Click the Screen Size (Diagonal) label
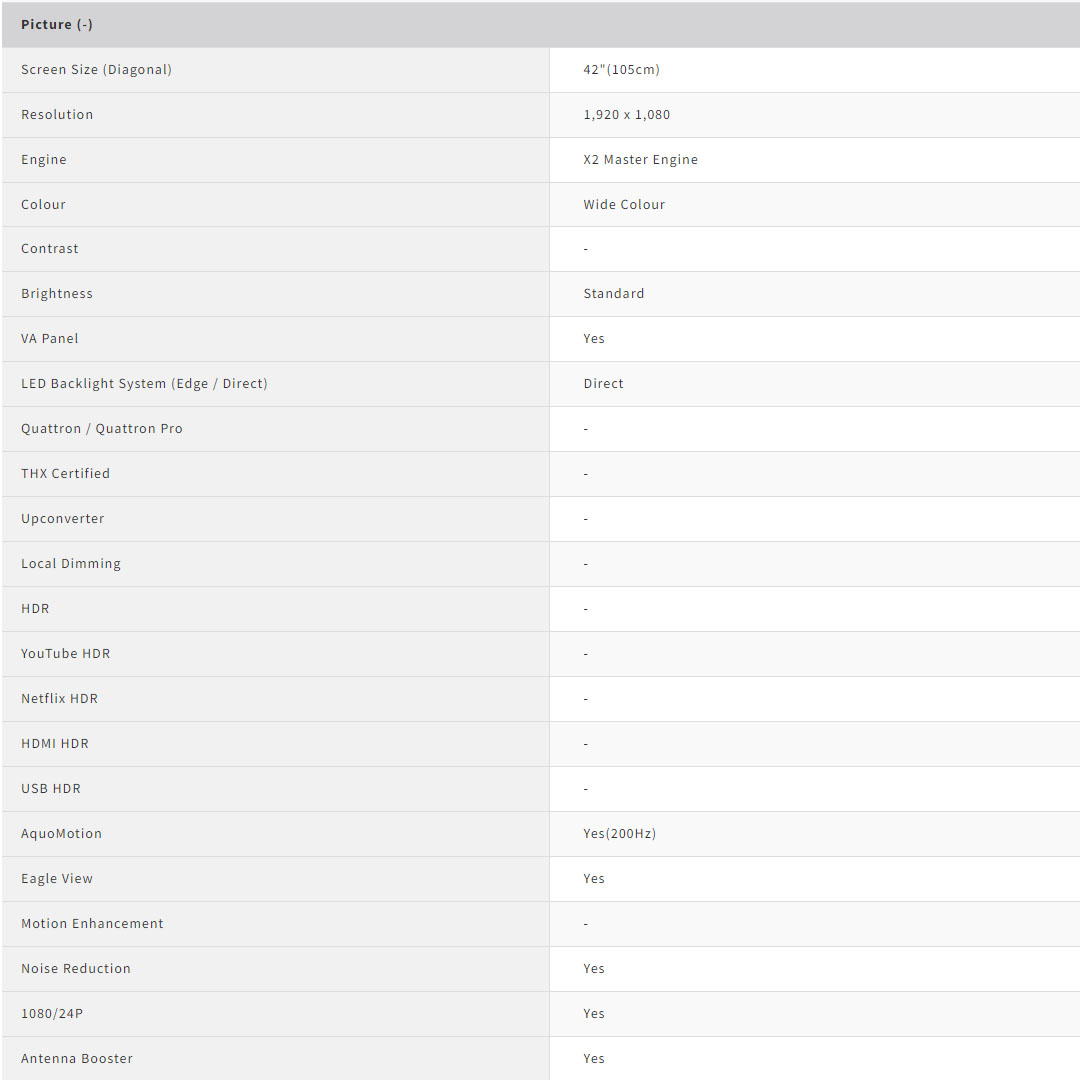 pos(96,70)
